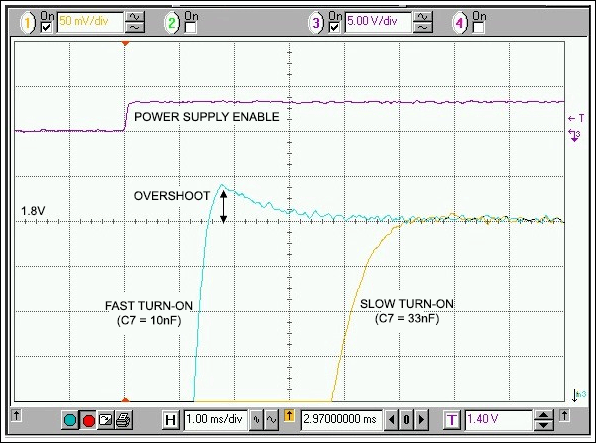
Task: Click the red Stop acquisition button
Action: point(88,420)
